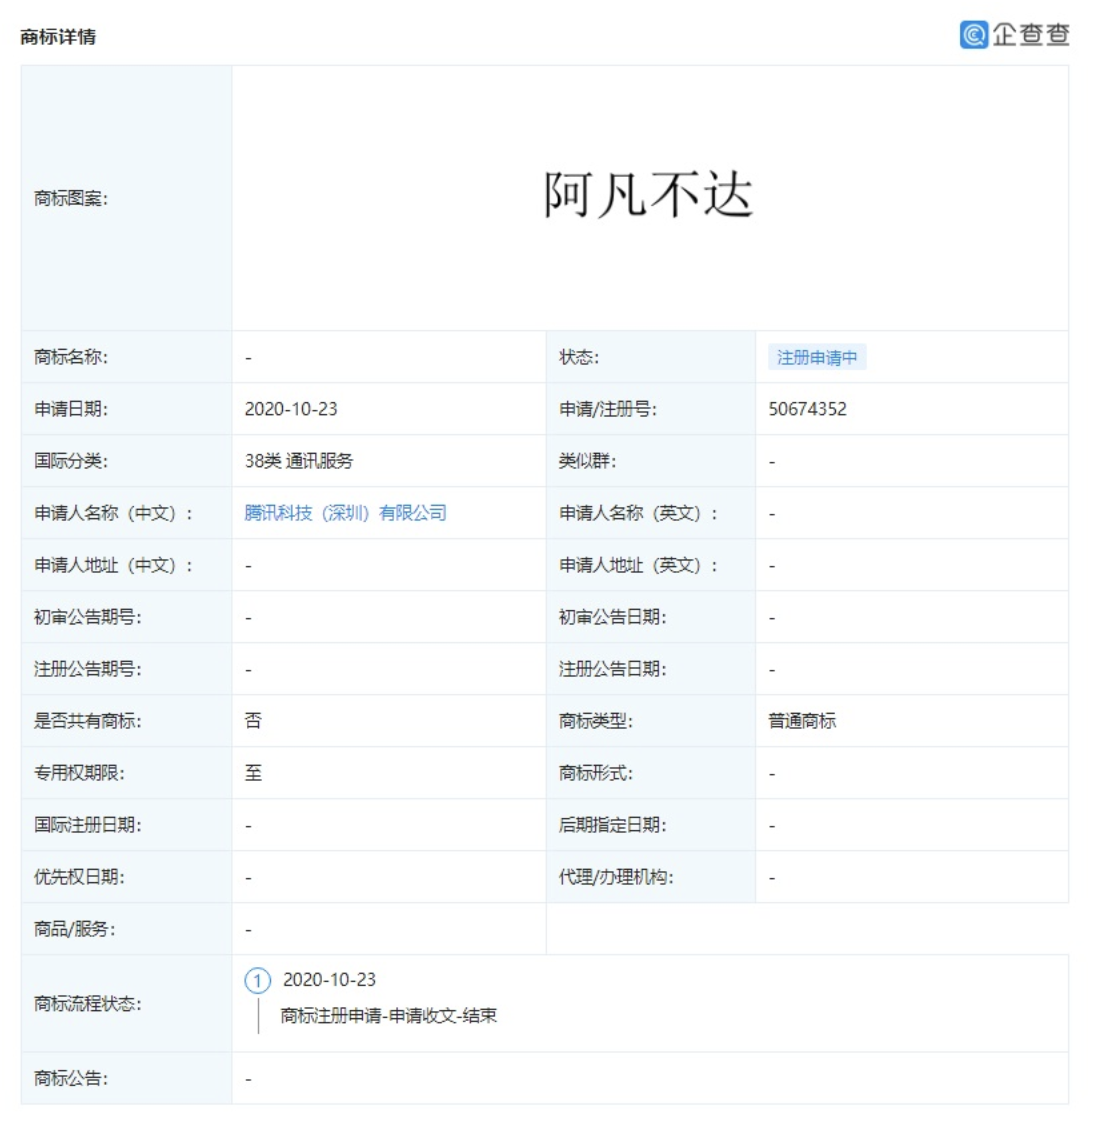
Task: Click the 代理/办理机构 label
Action: (x=616, y=877)
